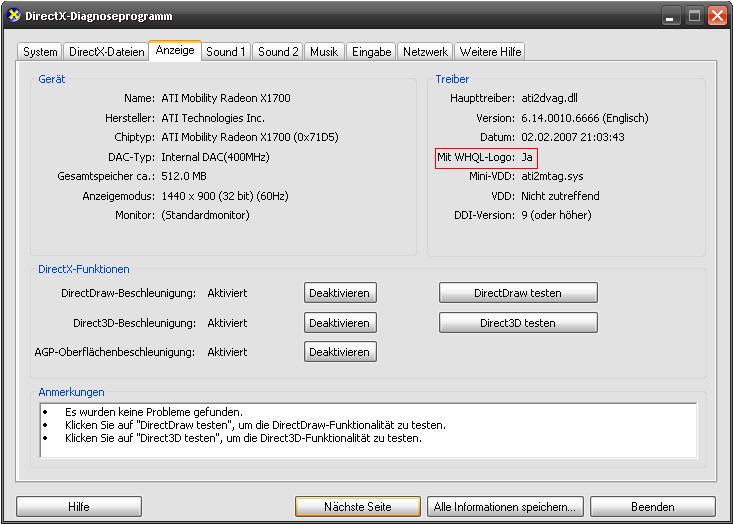Image resolution: width=733 pixels, height=524 pixels.
Task: Click the 'Anmerkungen' group heading
Action: [x=71, y=392]
